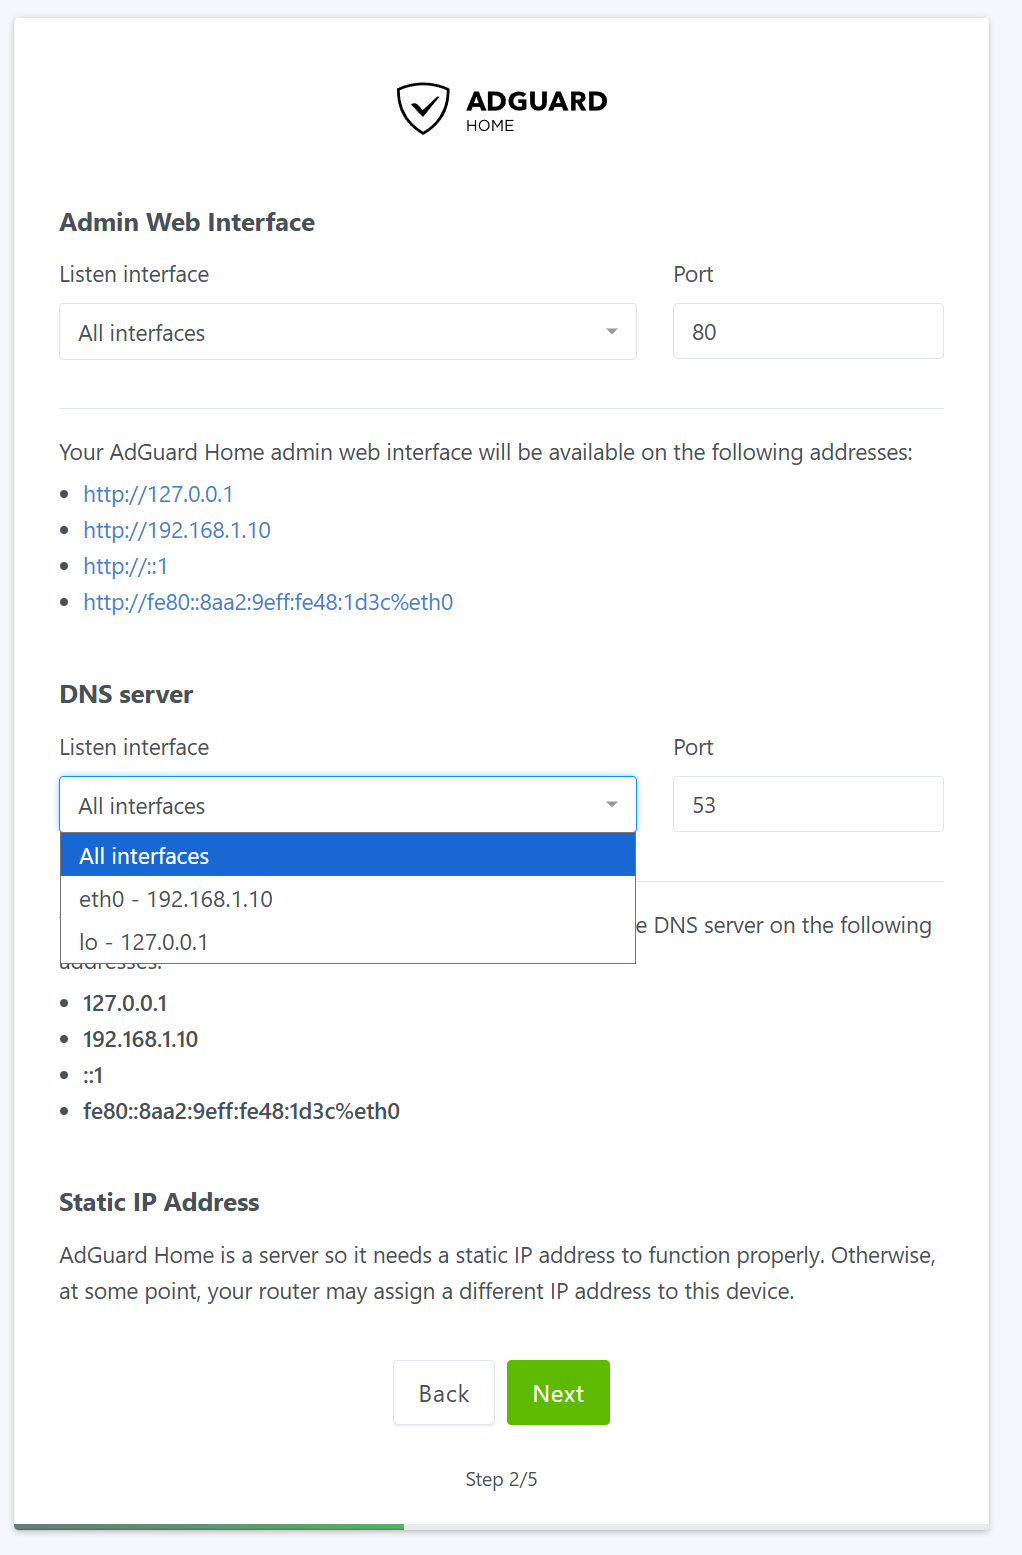Click DNS address "::1" in the list
Image resolution: width=1022 pixels, height=1555 pixels.
(x=93, y=1075)
